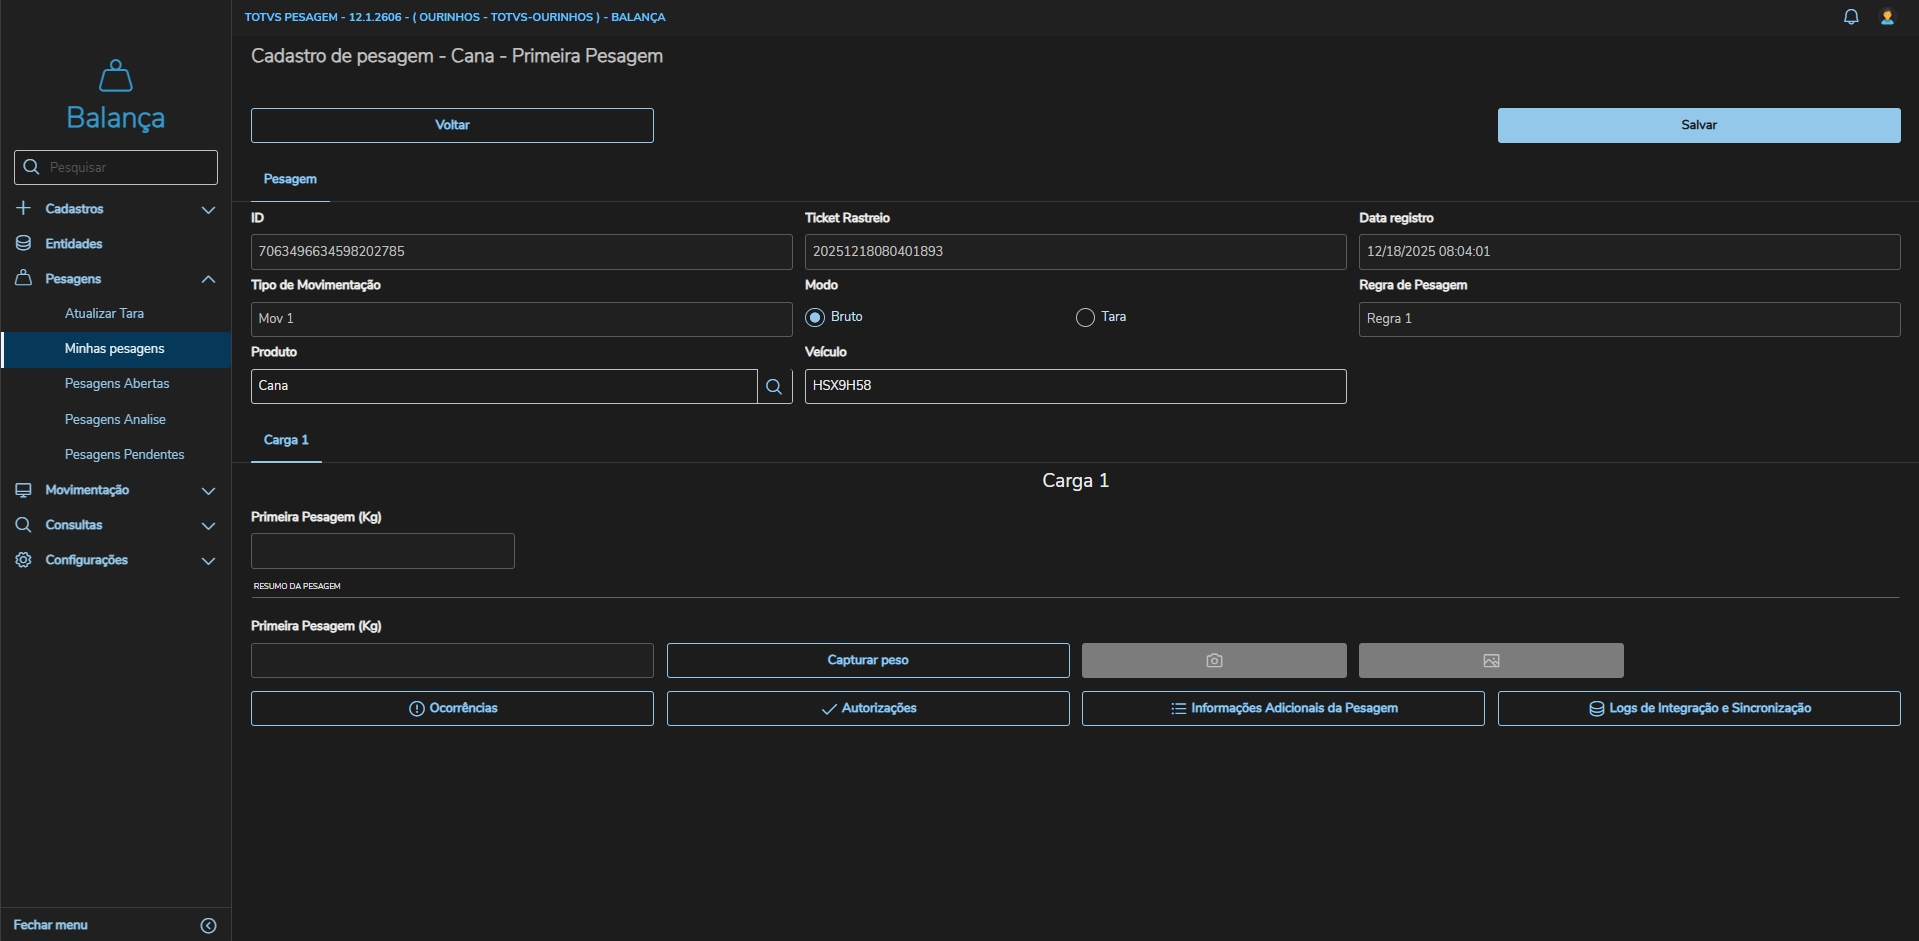Open Minhas pesagens menu item

[116, 349]
